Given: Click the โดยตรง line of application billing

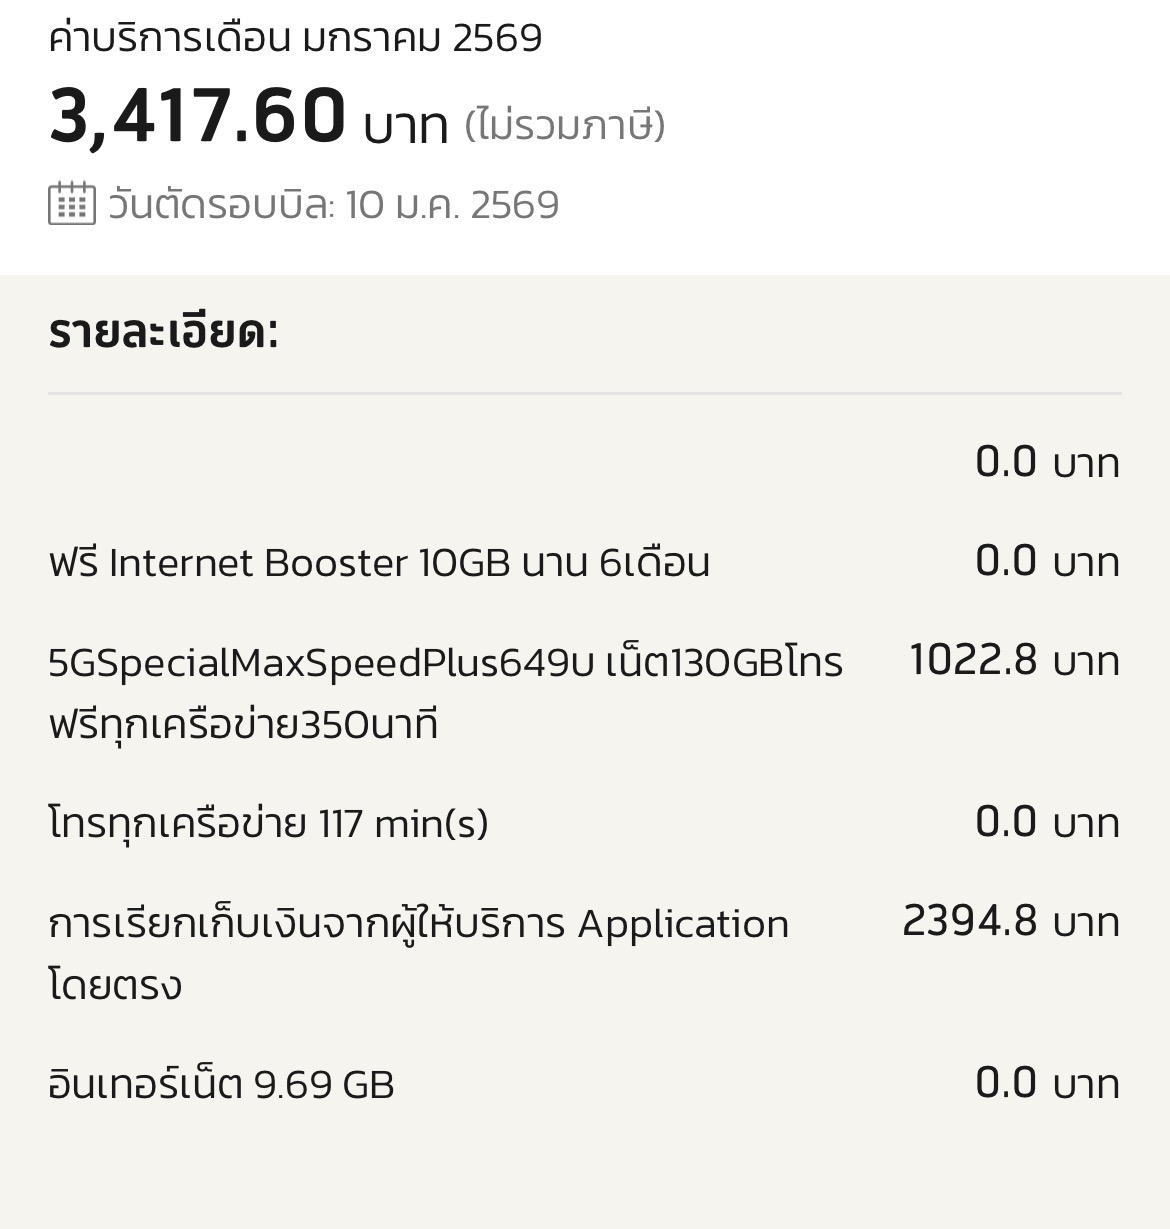Looking at the screenshot, I should tap(115, 986).
